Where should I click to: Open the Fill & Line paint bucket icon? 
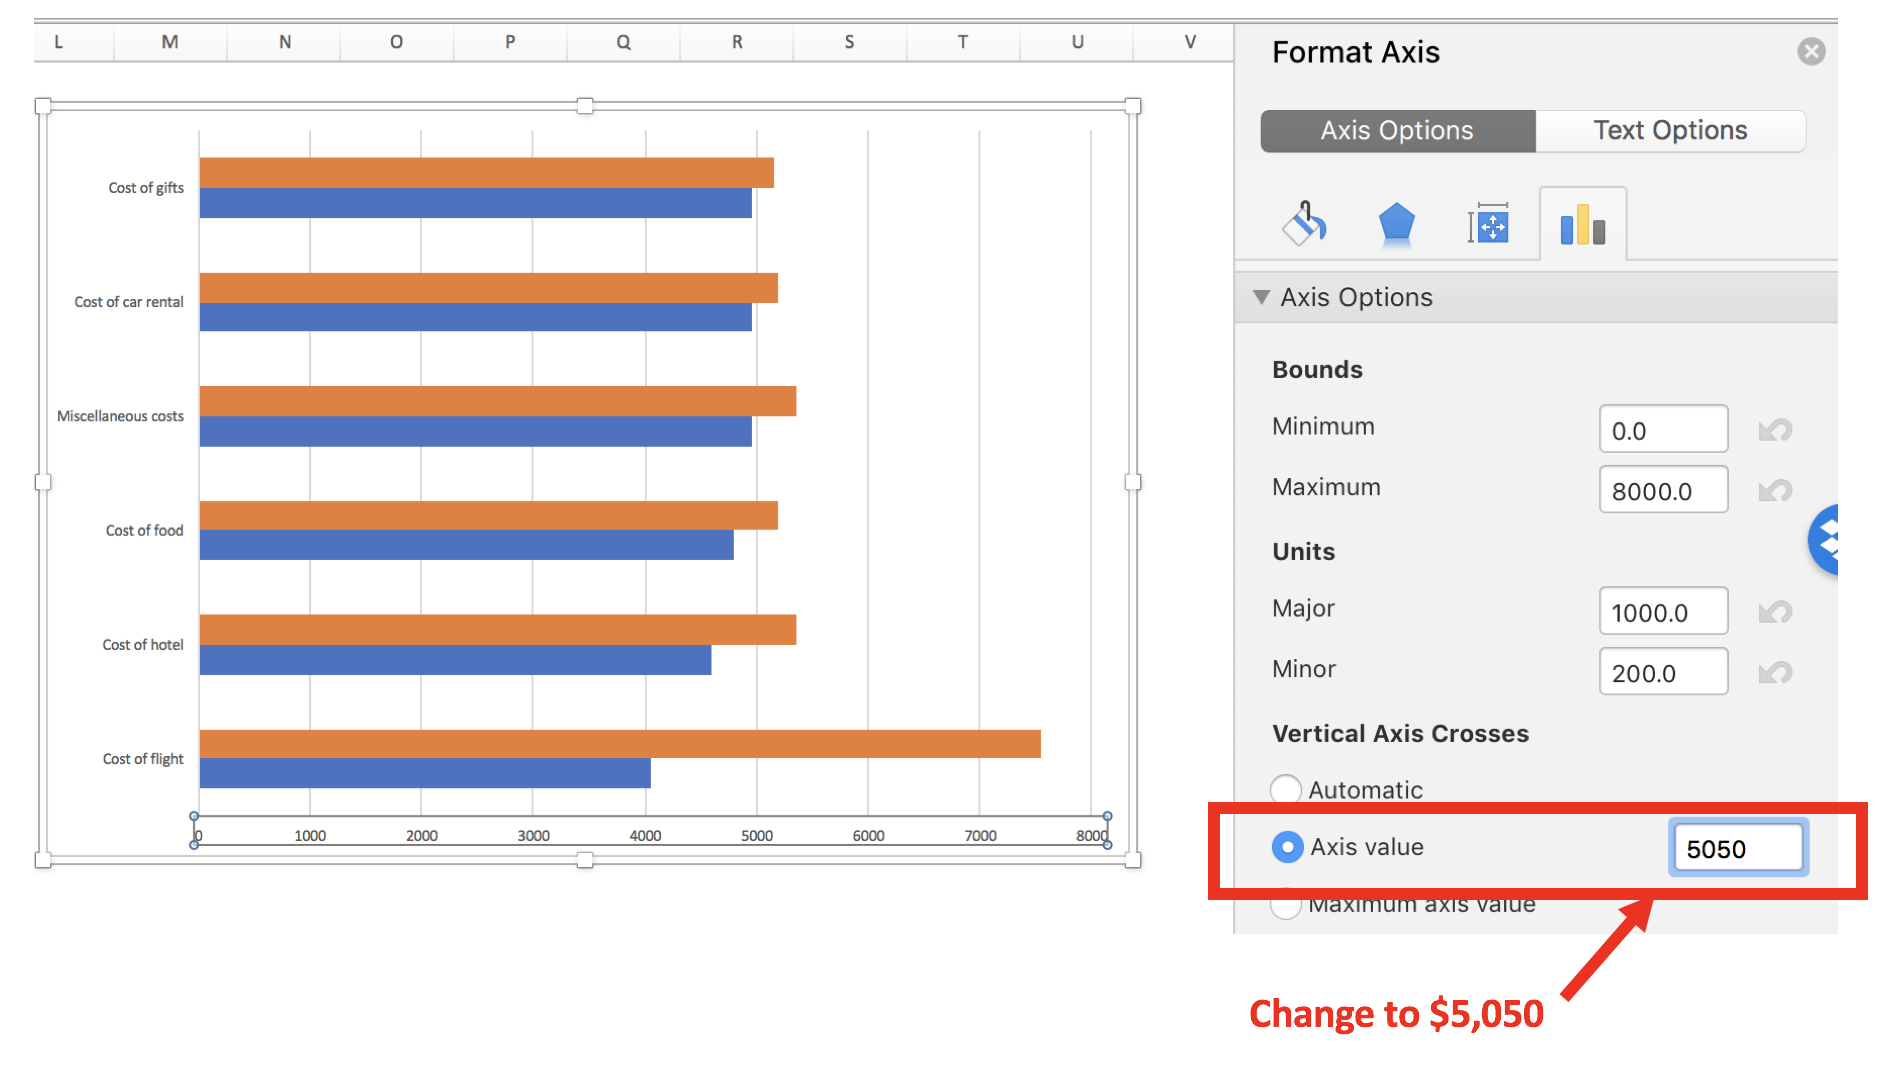click(1304, 224)
